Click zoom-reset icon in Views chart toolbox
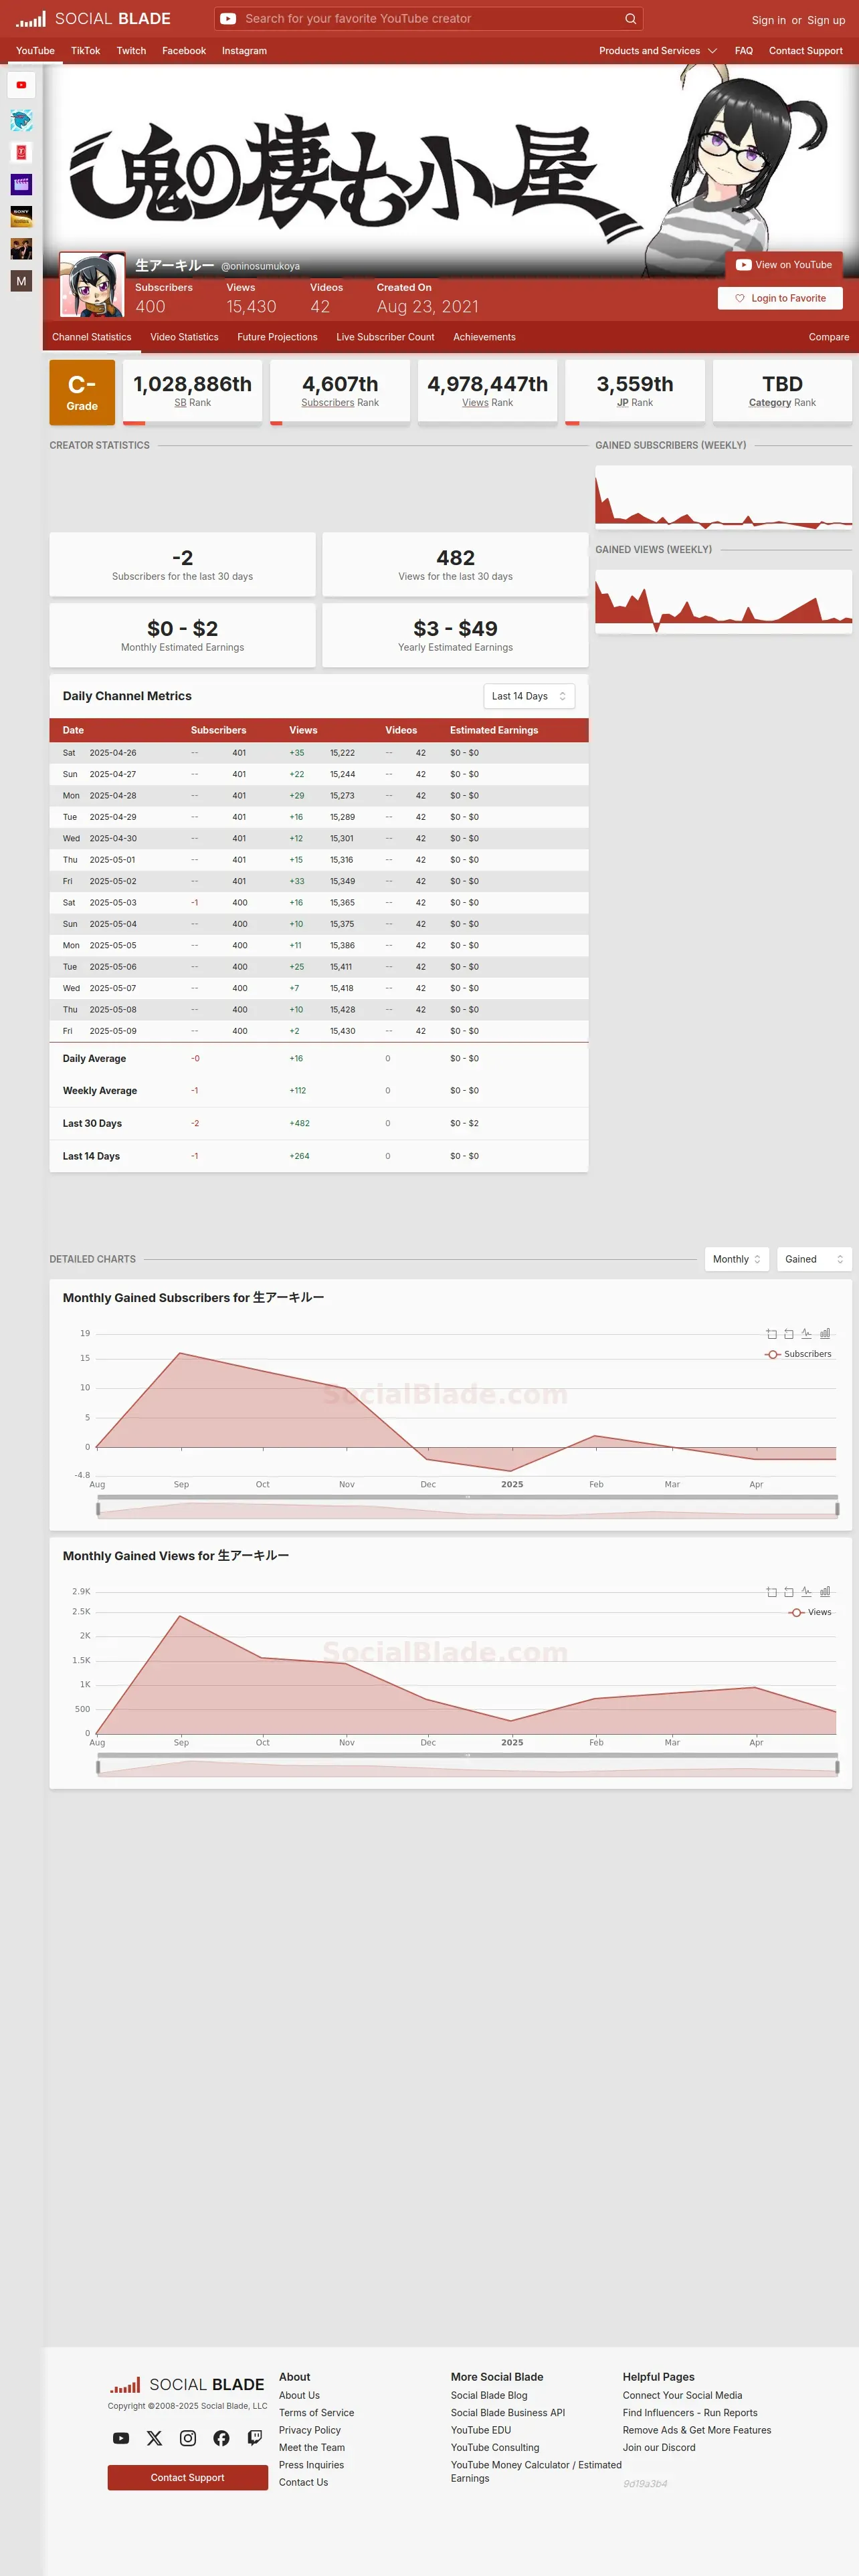 (x=789, y=1592)
